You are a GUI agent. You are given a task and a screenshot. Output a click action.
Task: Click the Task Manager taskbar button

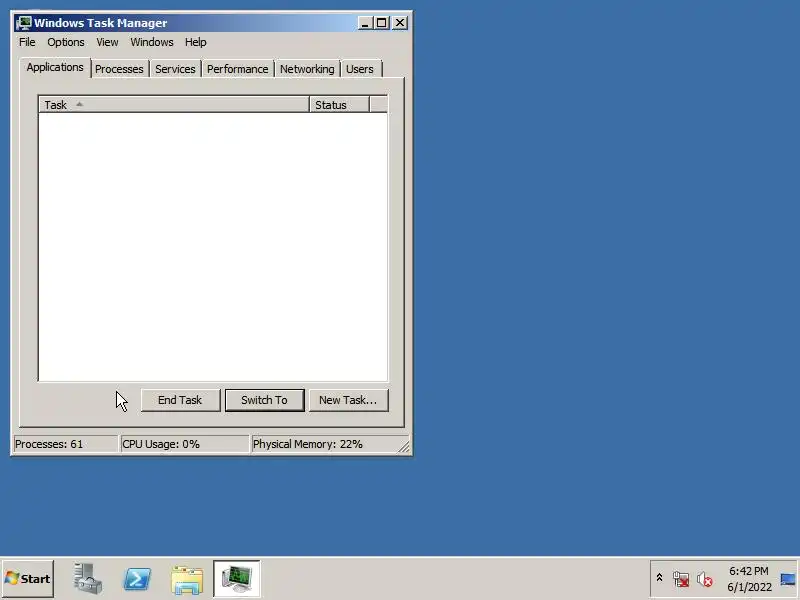[237, 579]
